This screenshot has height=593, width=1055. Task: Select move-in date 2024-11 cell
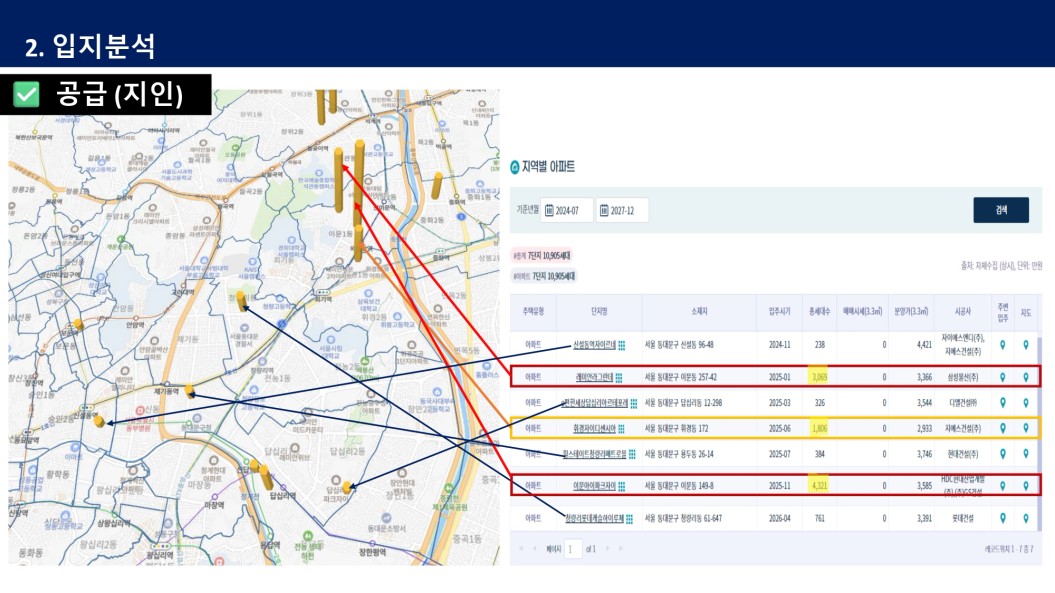point(779,345)
